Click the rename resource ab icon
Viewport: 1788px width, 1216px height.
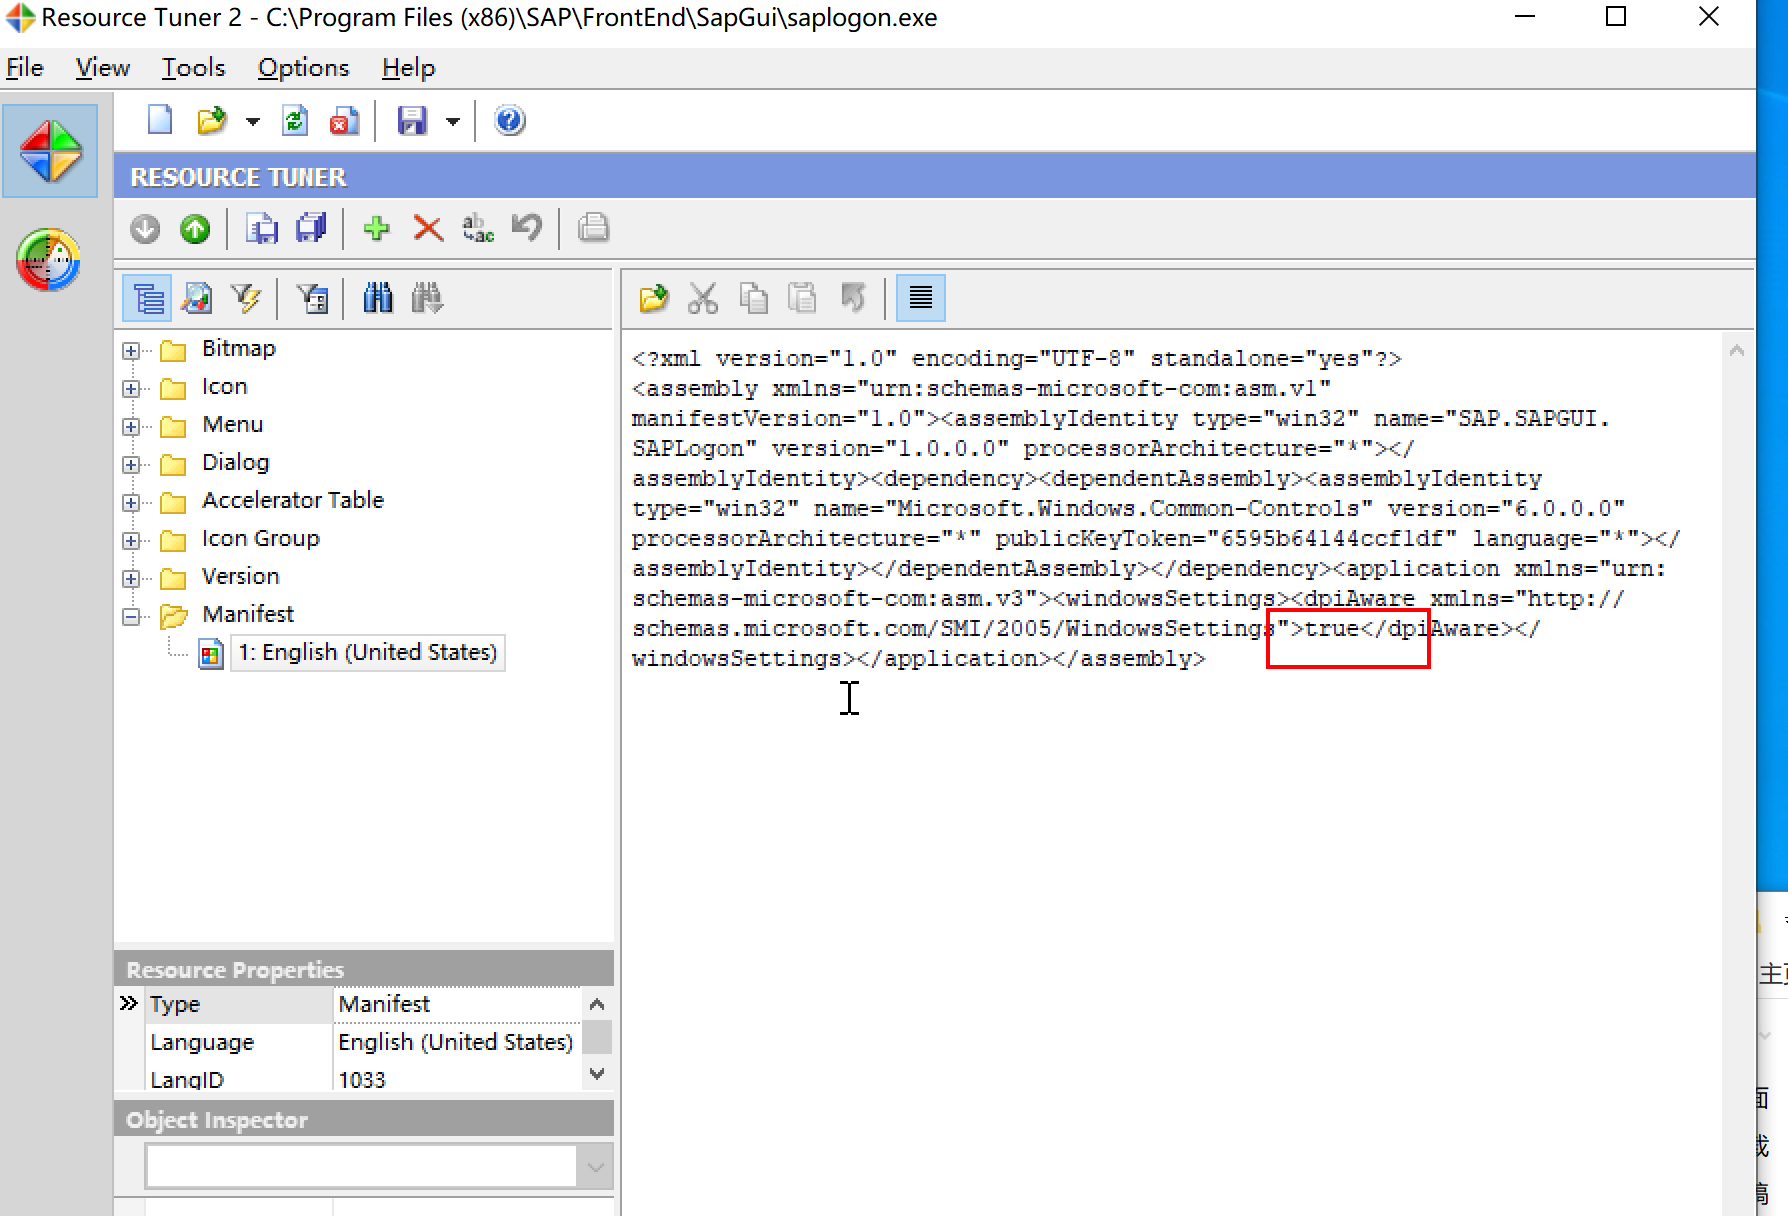pyautogui.click(x=477, y=228)
